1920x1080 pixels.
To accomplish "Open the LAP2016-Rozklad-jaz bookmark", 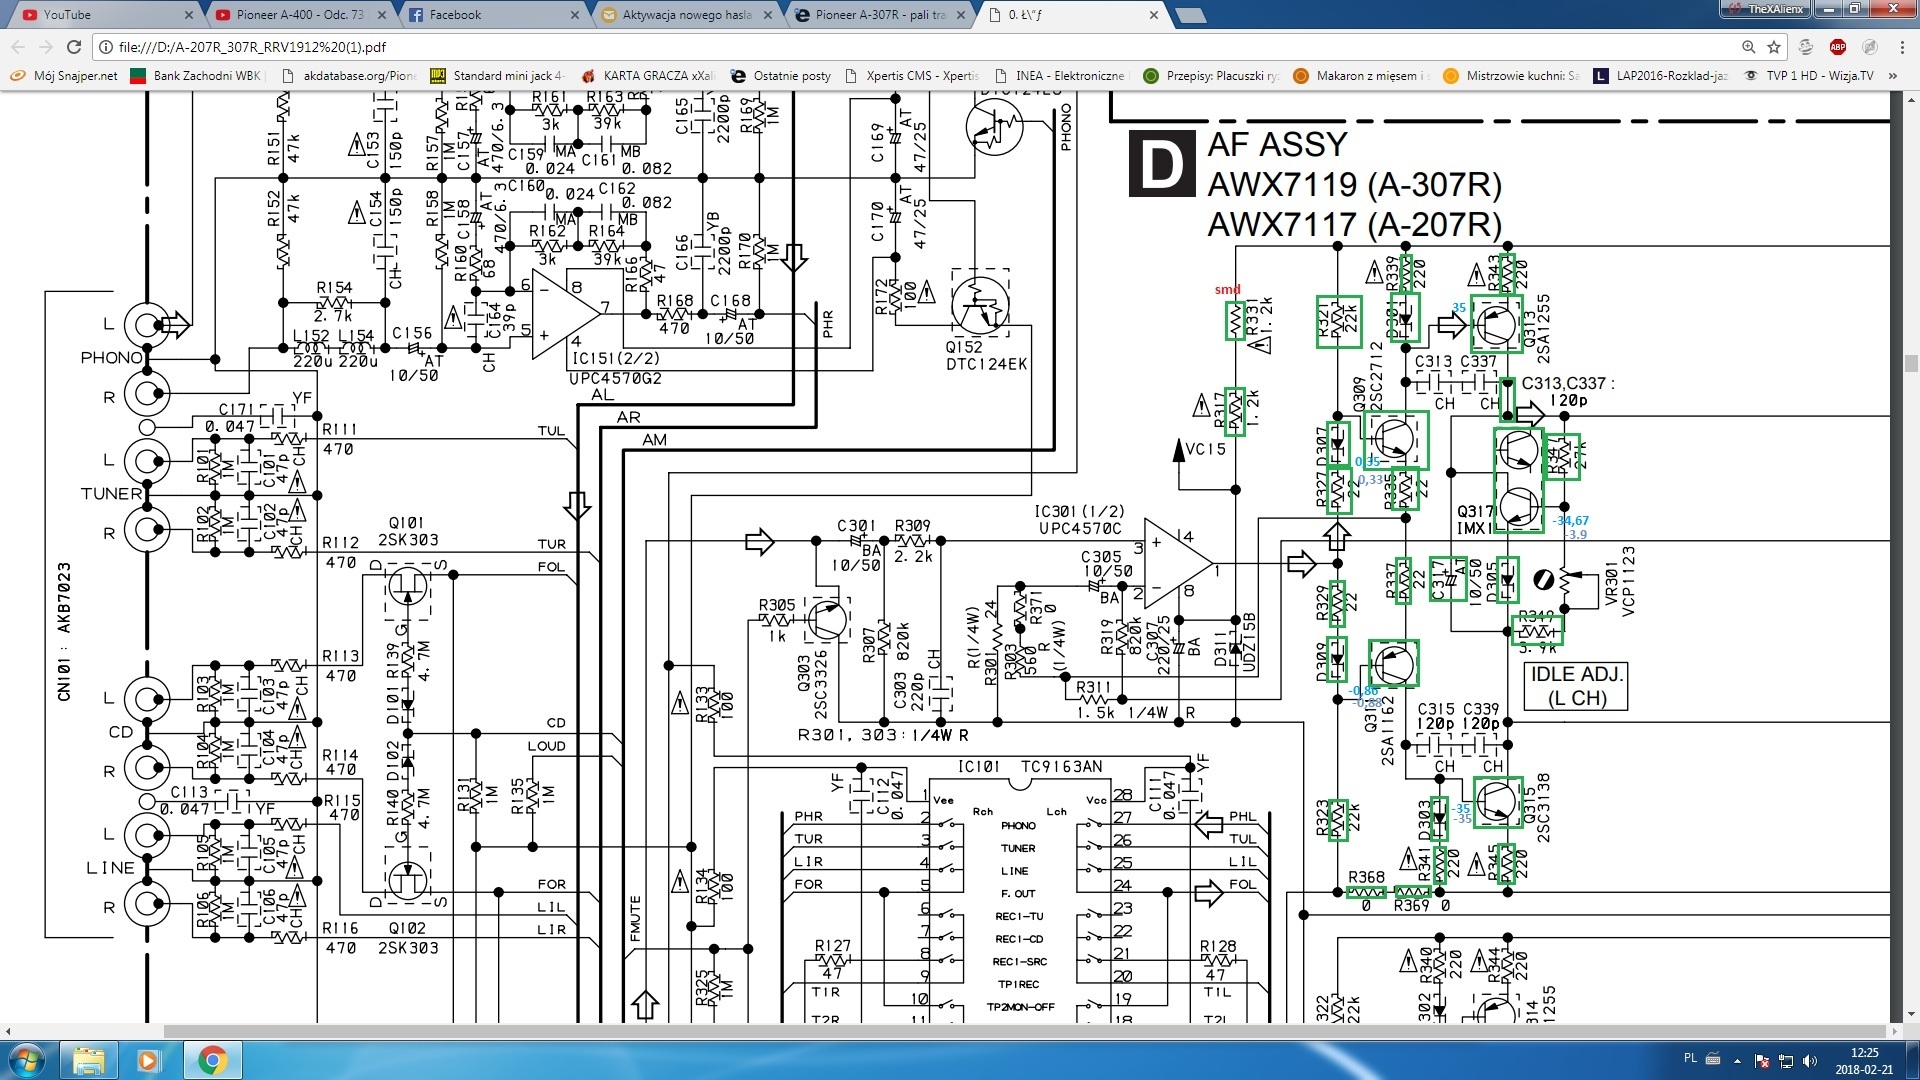I will click(x=1661, y=75).
